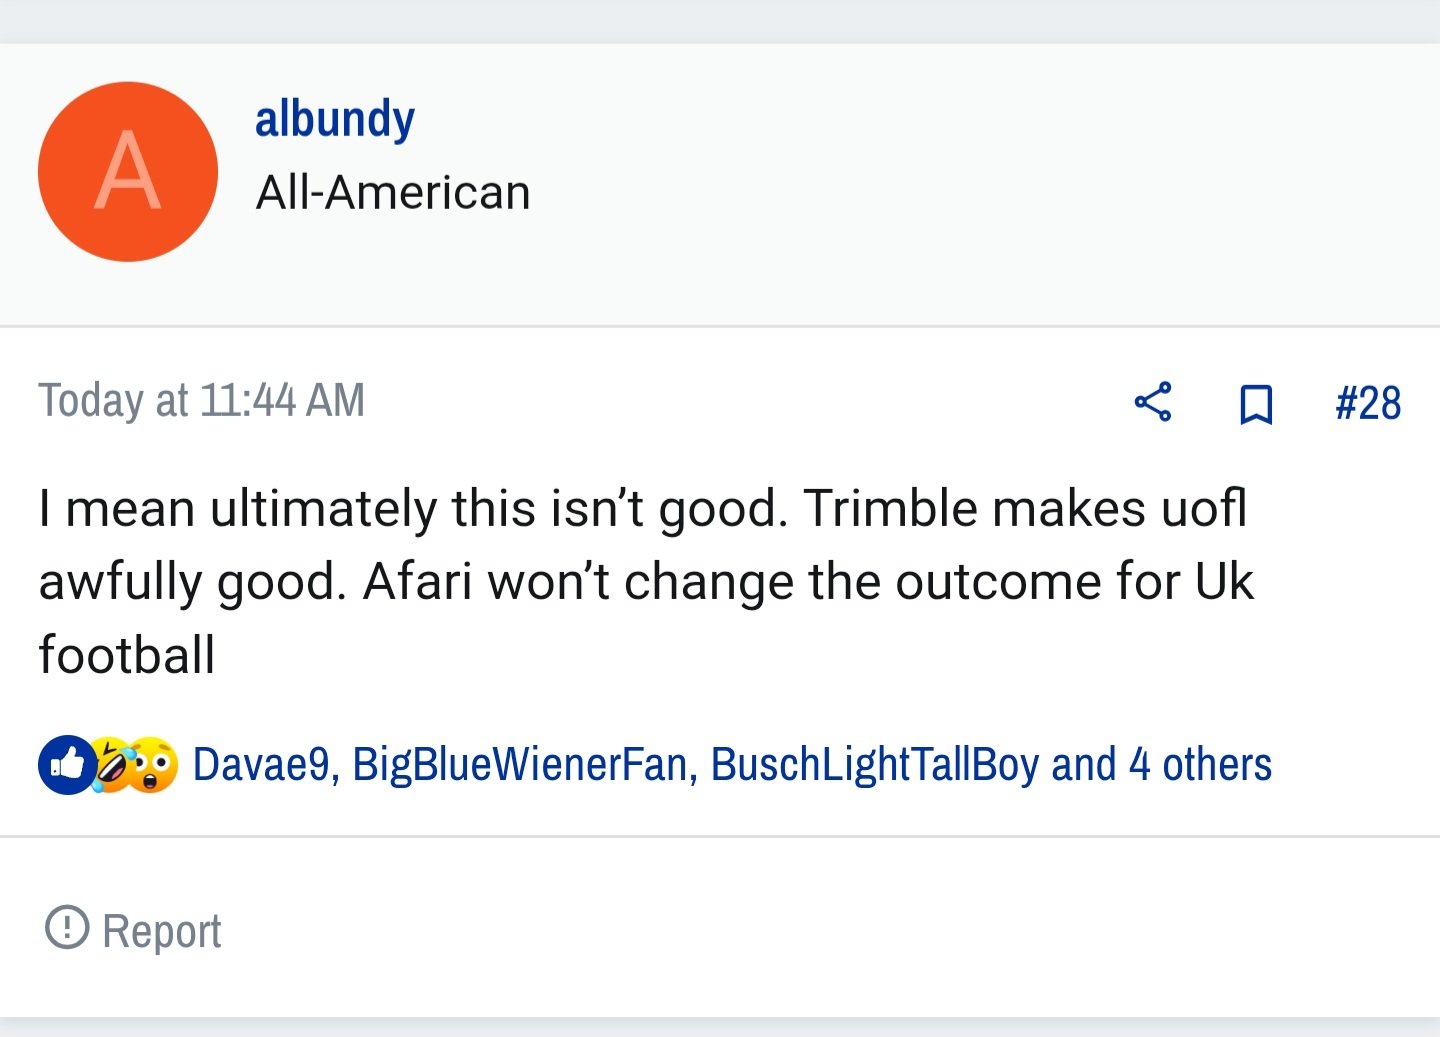Click the Report text link

pos(162,931)
